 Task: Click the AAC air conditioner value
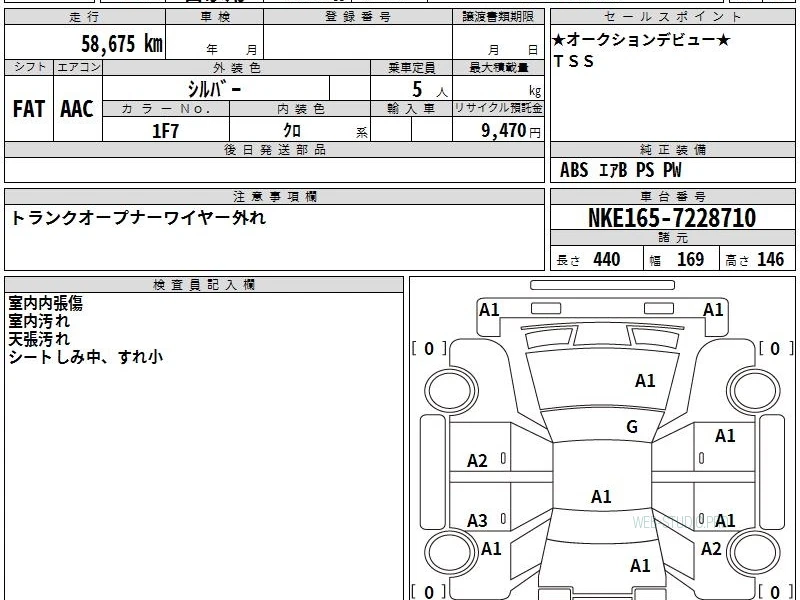tap(77, 109)
